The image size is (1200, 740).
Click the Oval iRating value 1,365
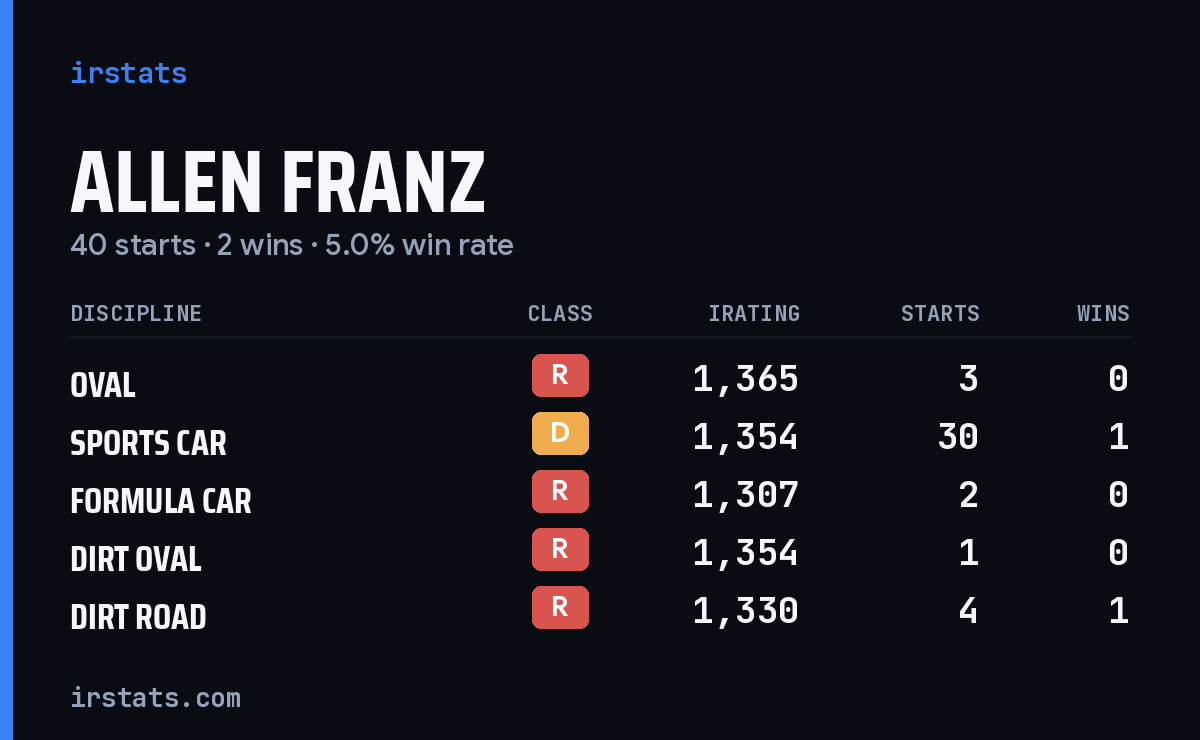click(x=746, y=379)
